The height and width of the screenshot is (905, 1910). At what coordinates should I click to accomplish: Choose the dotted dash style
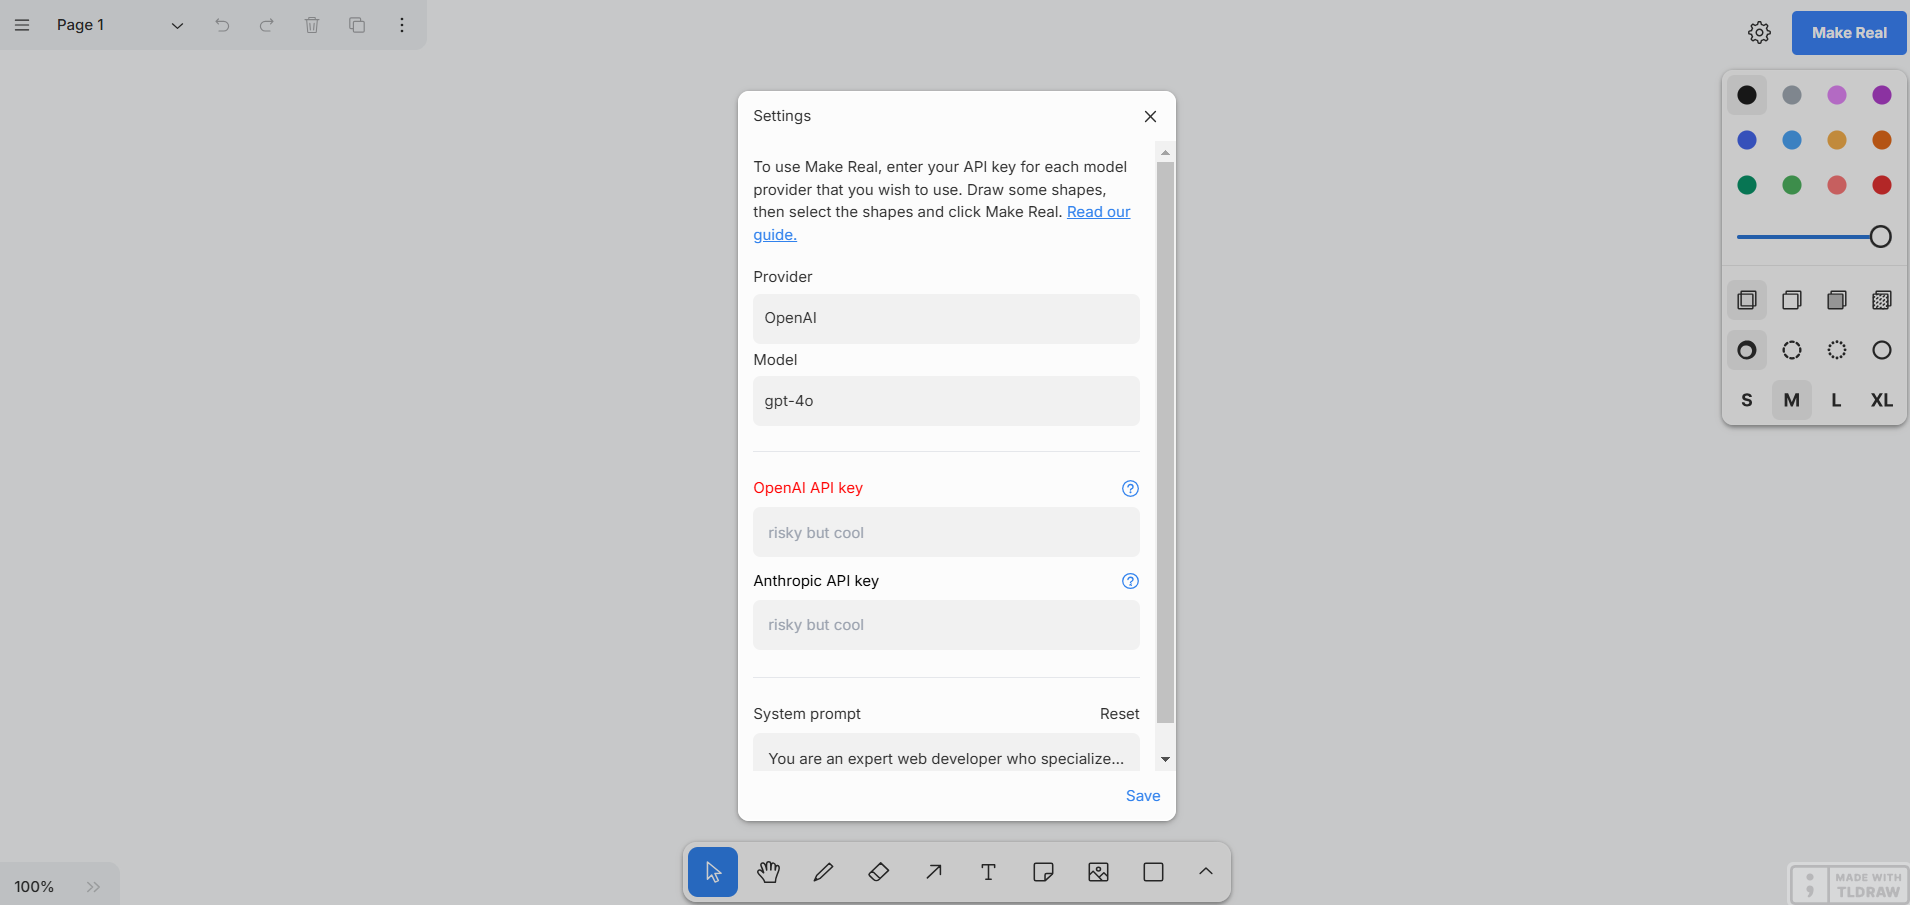pos(1837,350)
